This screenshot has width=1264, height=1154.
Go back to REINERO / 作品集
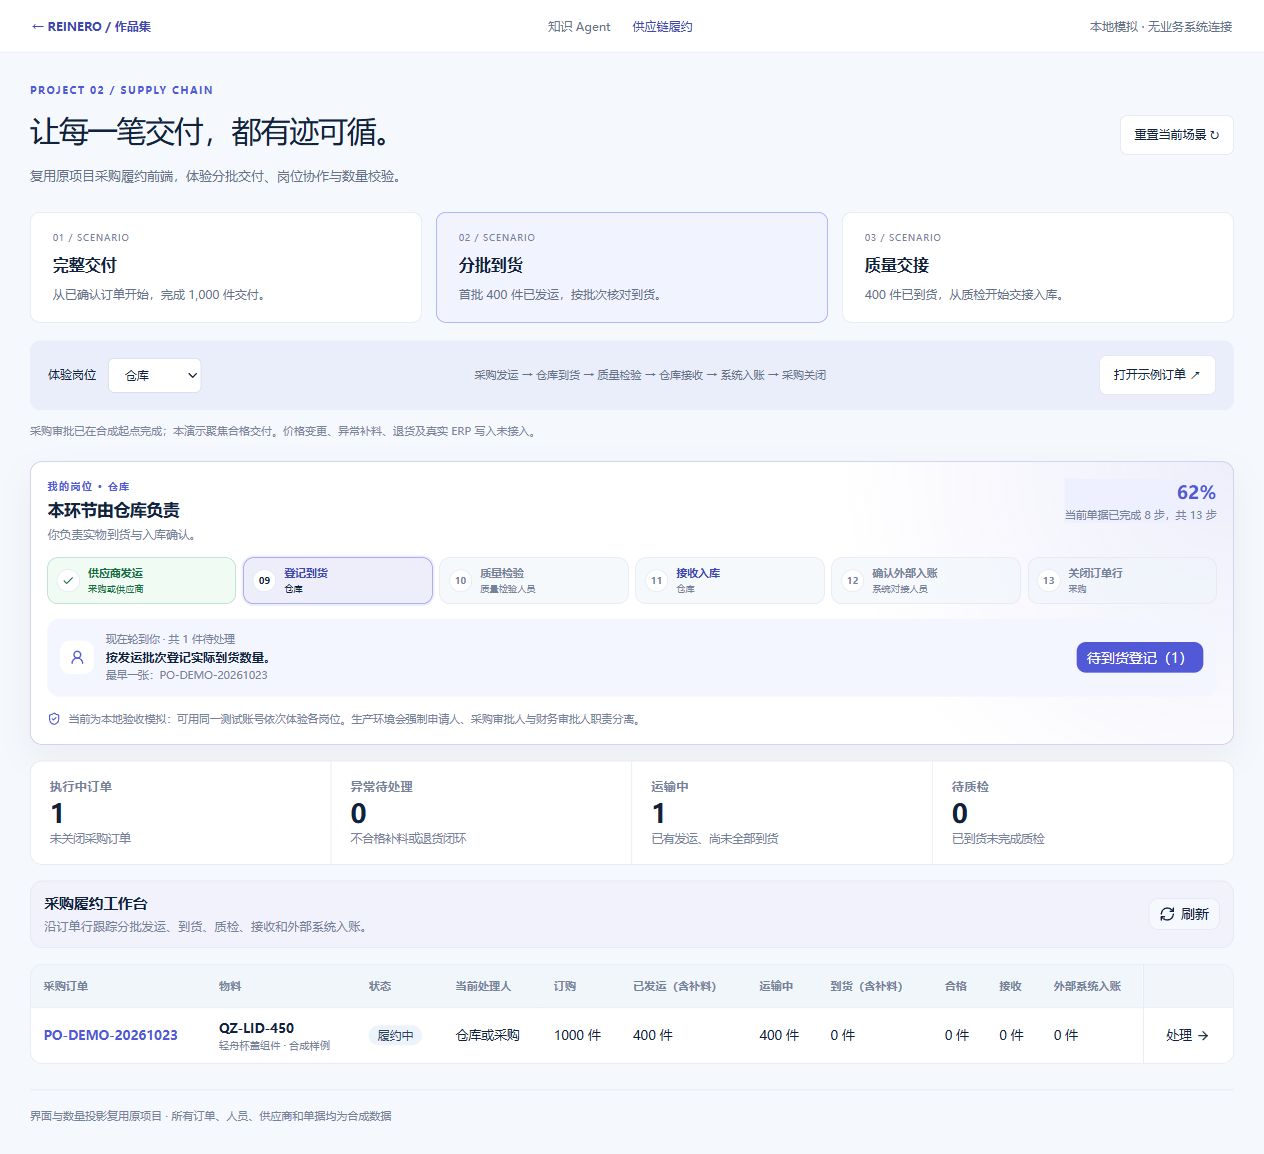pos(91,27)
